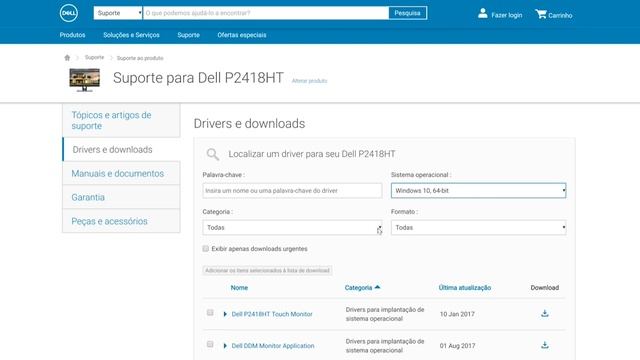The image size is (640, 360).
Task: Open Dell DDM Monitor Application link
Action: (x=273, y=346)
